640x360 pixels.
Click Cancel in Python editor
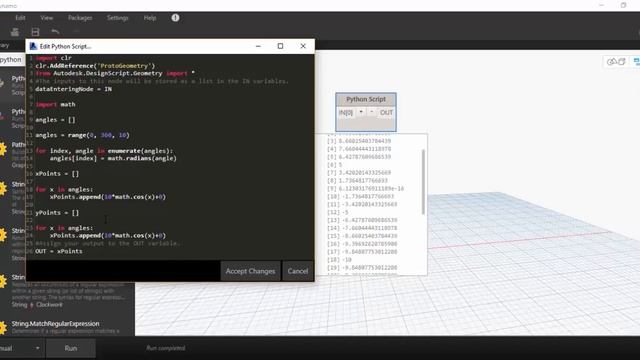(x=298, y=271)
